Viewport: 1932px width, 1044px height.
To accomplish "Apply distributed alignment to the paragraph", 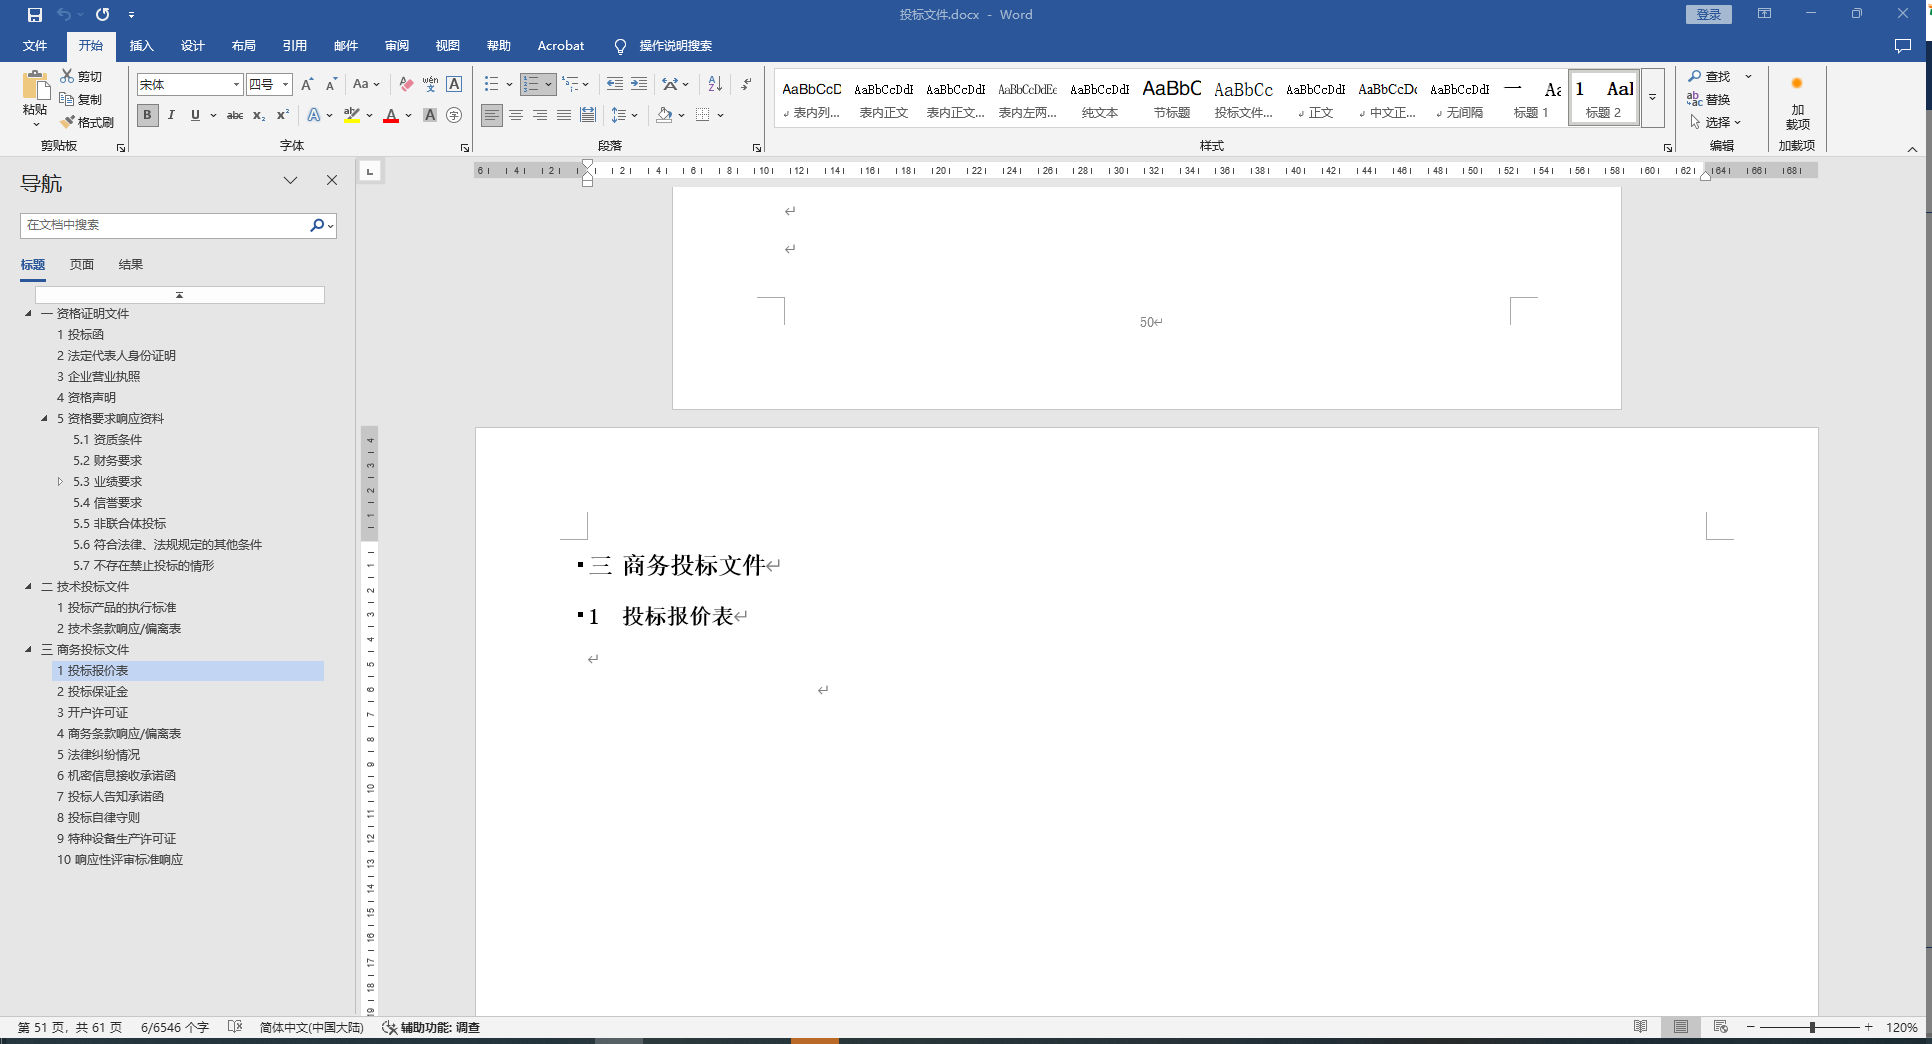I will tap(588, 115).
